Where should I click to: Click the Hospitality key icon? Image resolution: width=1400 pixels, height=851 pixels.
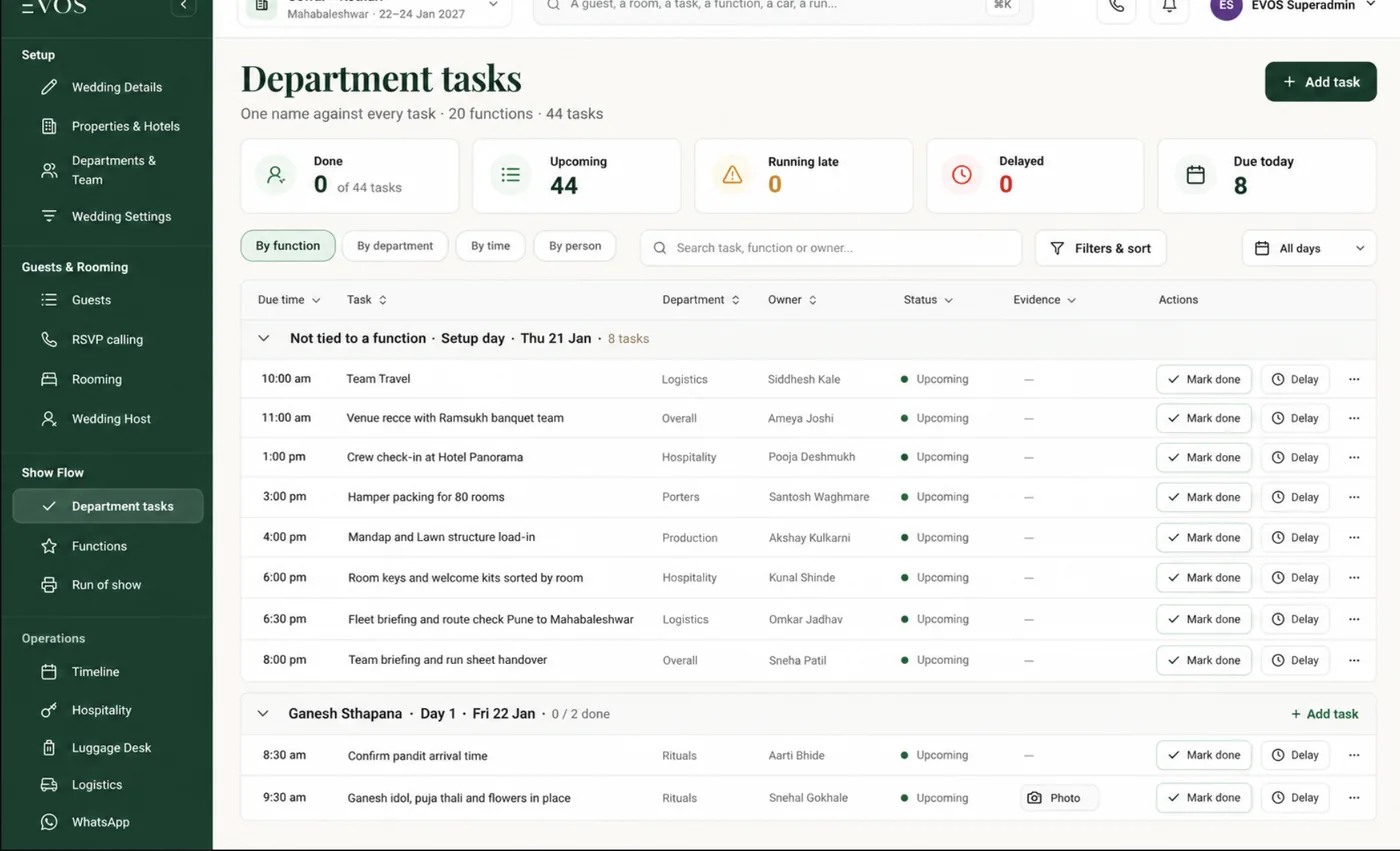tap(49, 710)
